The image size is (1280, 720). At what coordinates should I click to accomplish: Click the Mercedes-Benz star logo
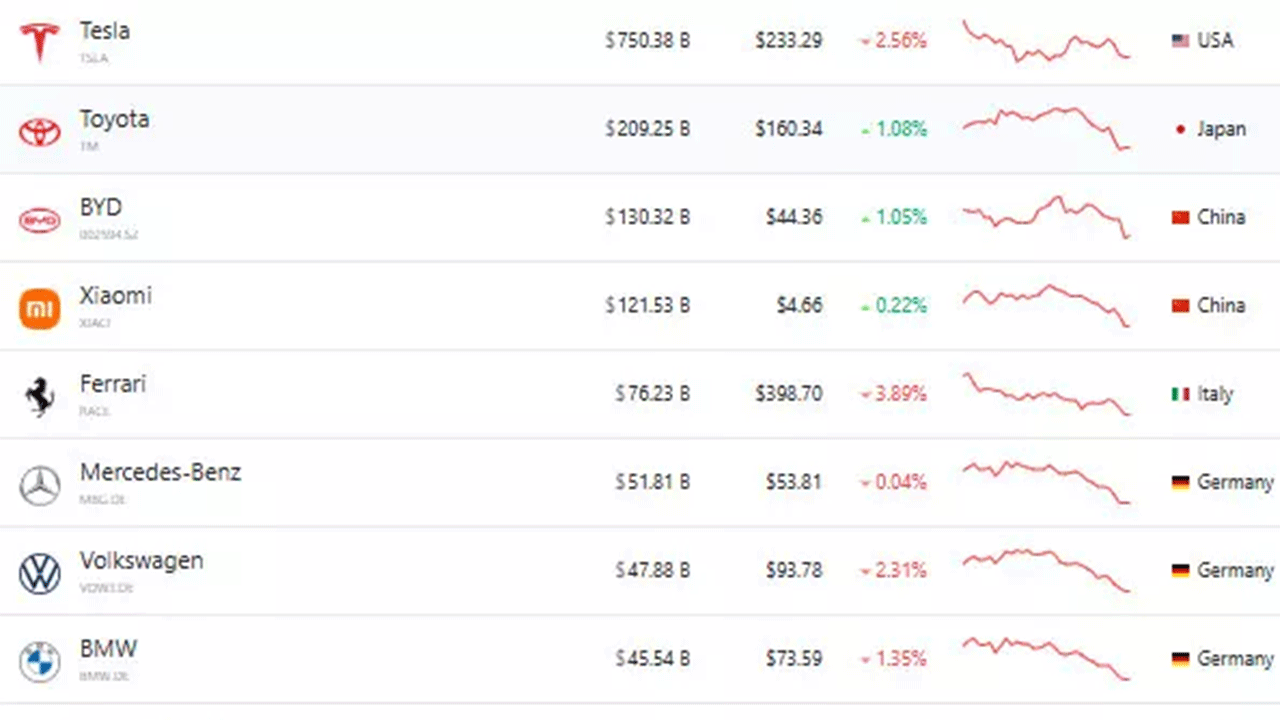pyautogui.click(x=40, y=485)
